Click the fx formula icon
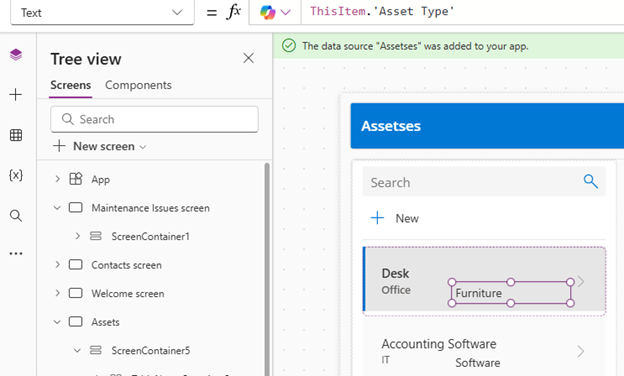 pyautogui.click(x=234, y=12)
